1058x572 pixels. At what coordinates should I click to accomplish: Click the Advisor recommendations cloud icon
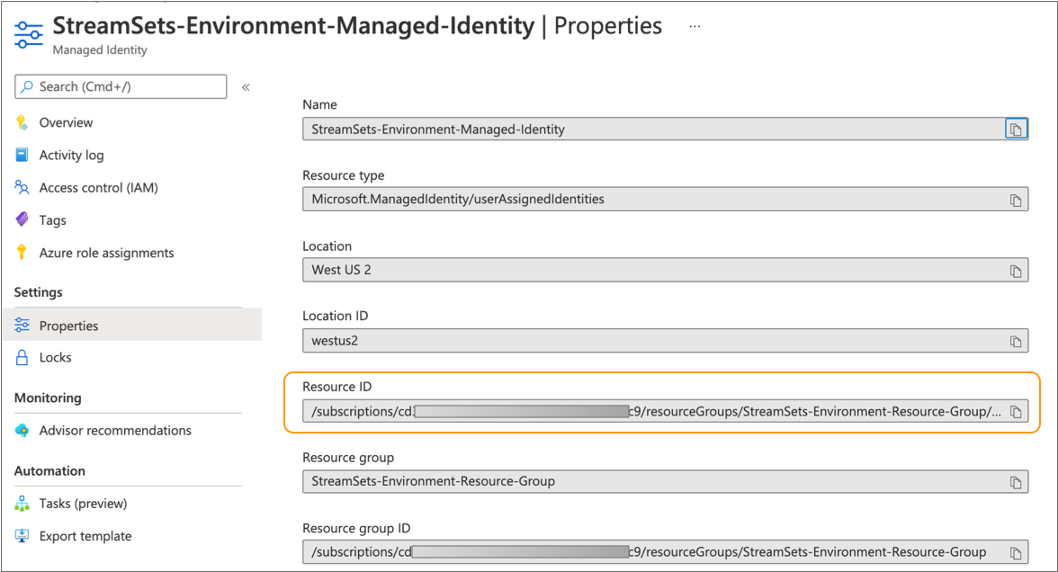click(22, 430)
